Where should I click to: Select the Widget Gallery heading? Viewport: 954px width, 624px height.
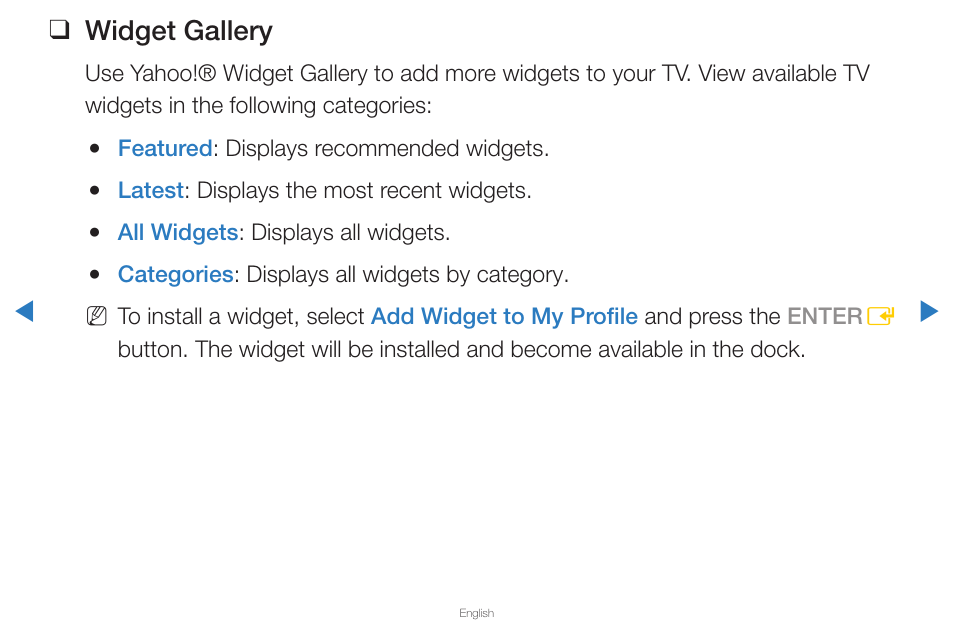coord(179,31)
